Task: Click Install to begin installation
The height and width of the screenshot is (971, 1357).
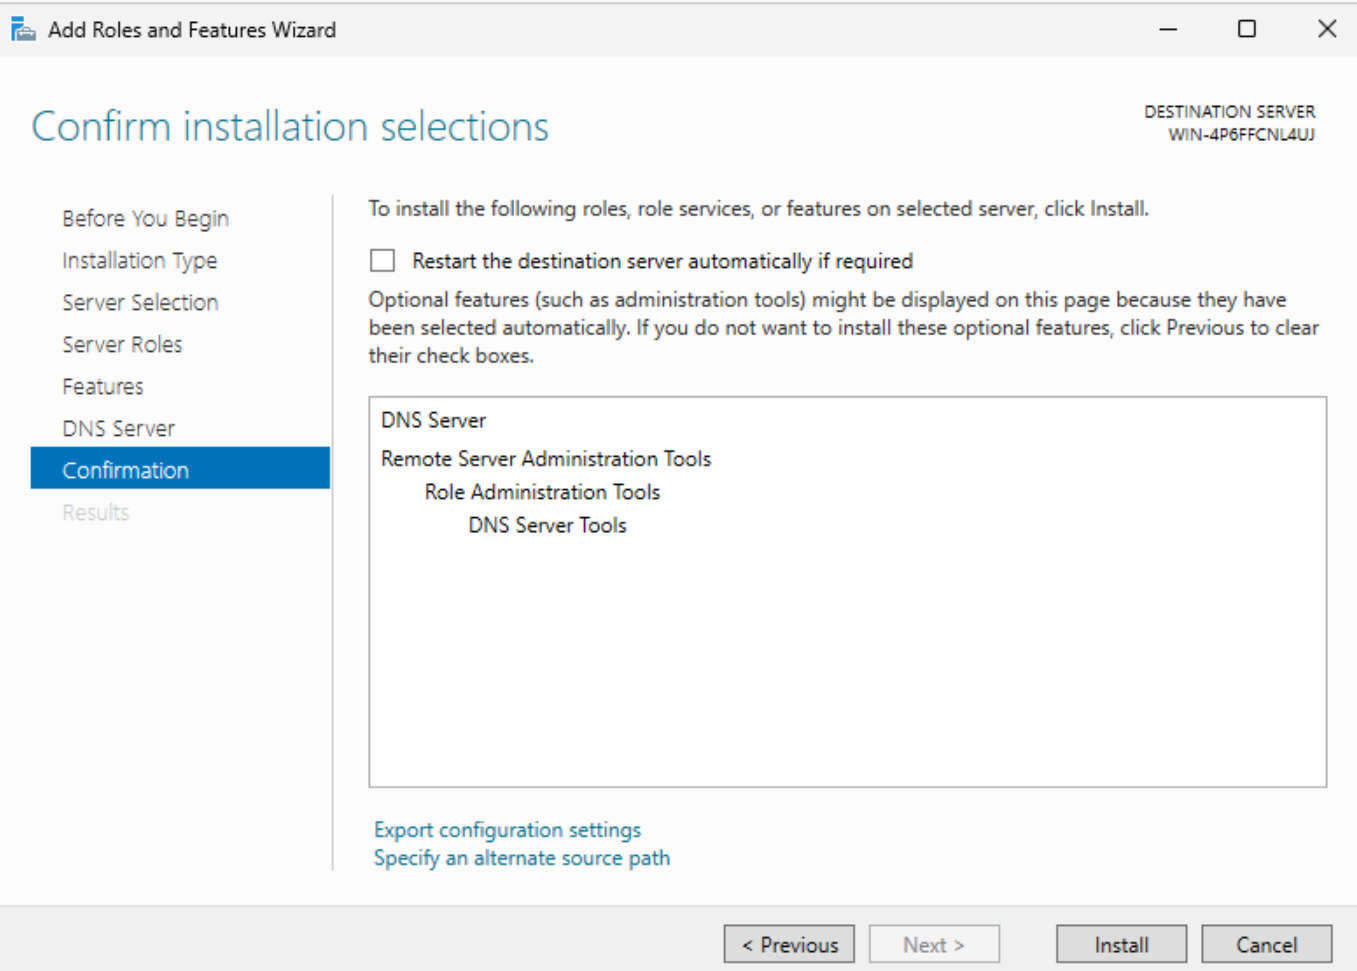Action: [x=1121, y=945]
